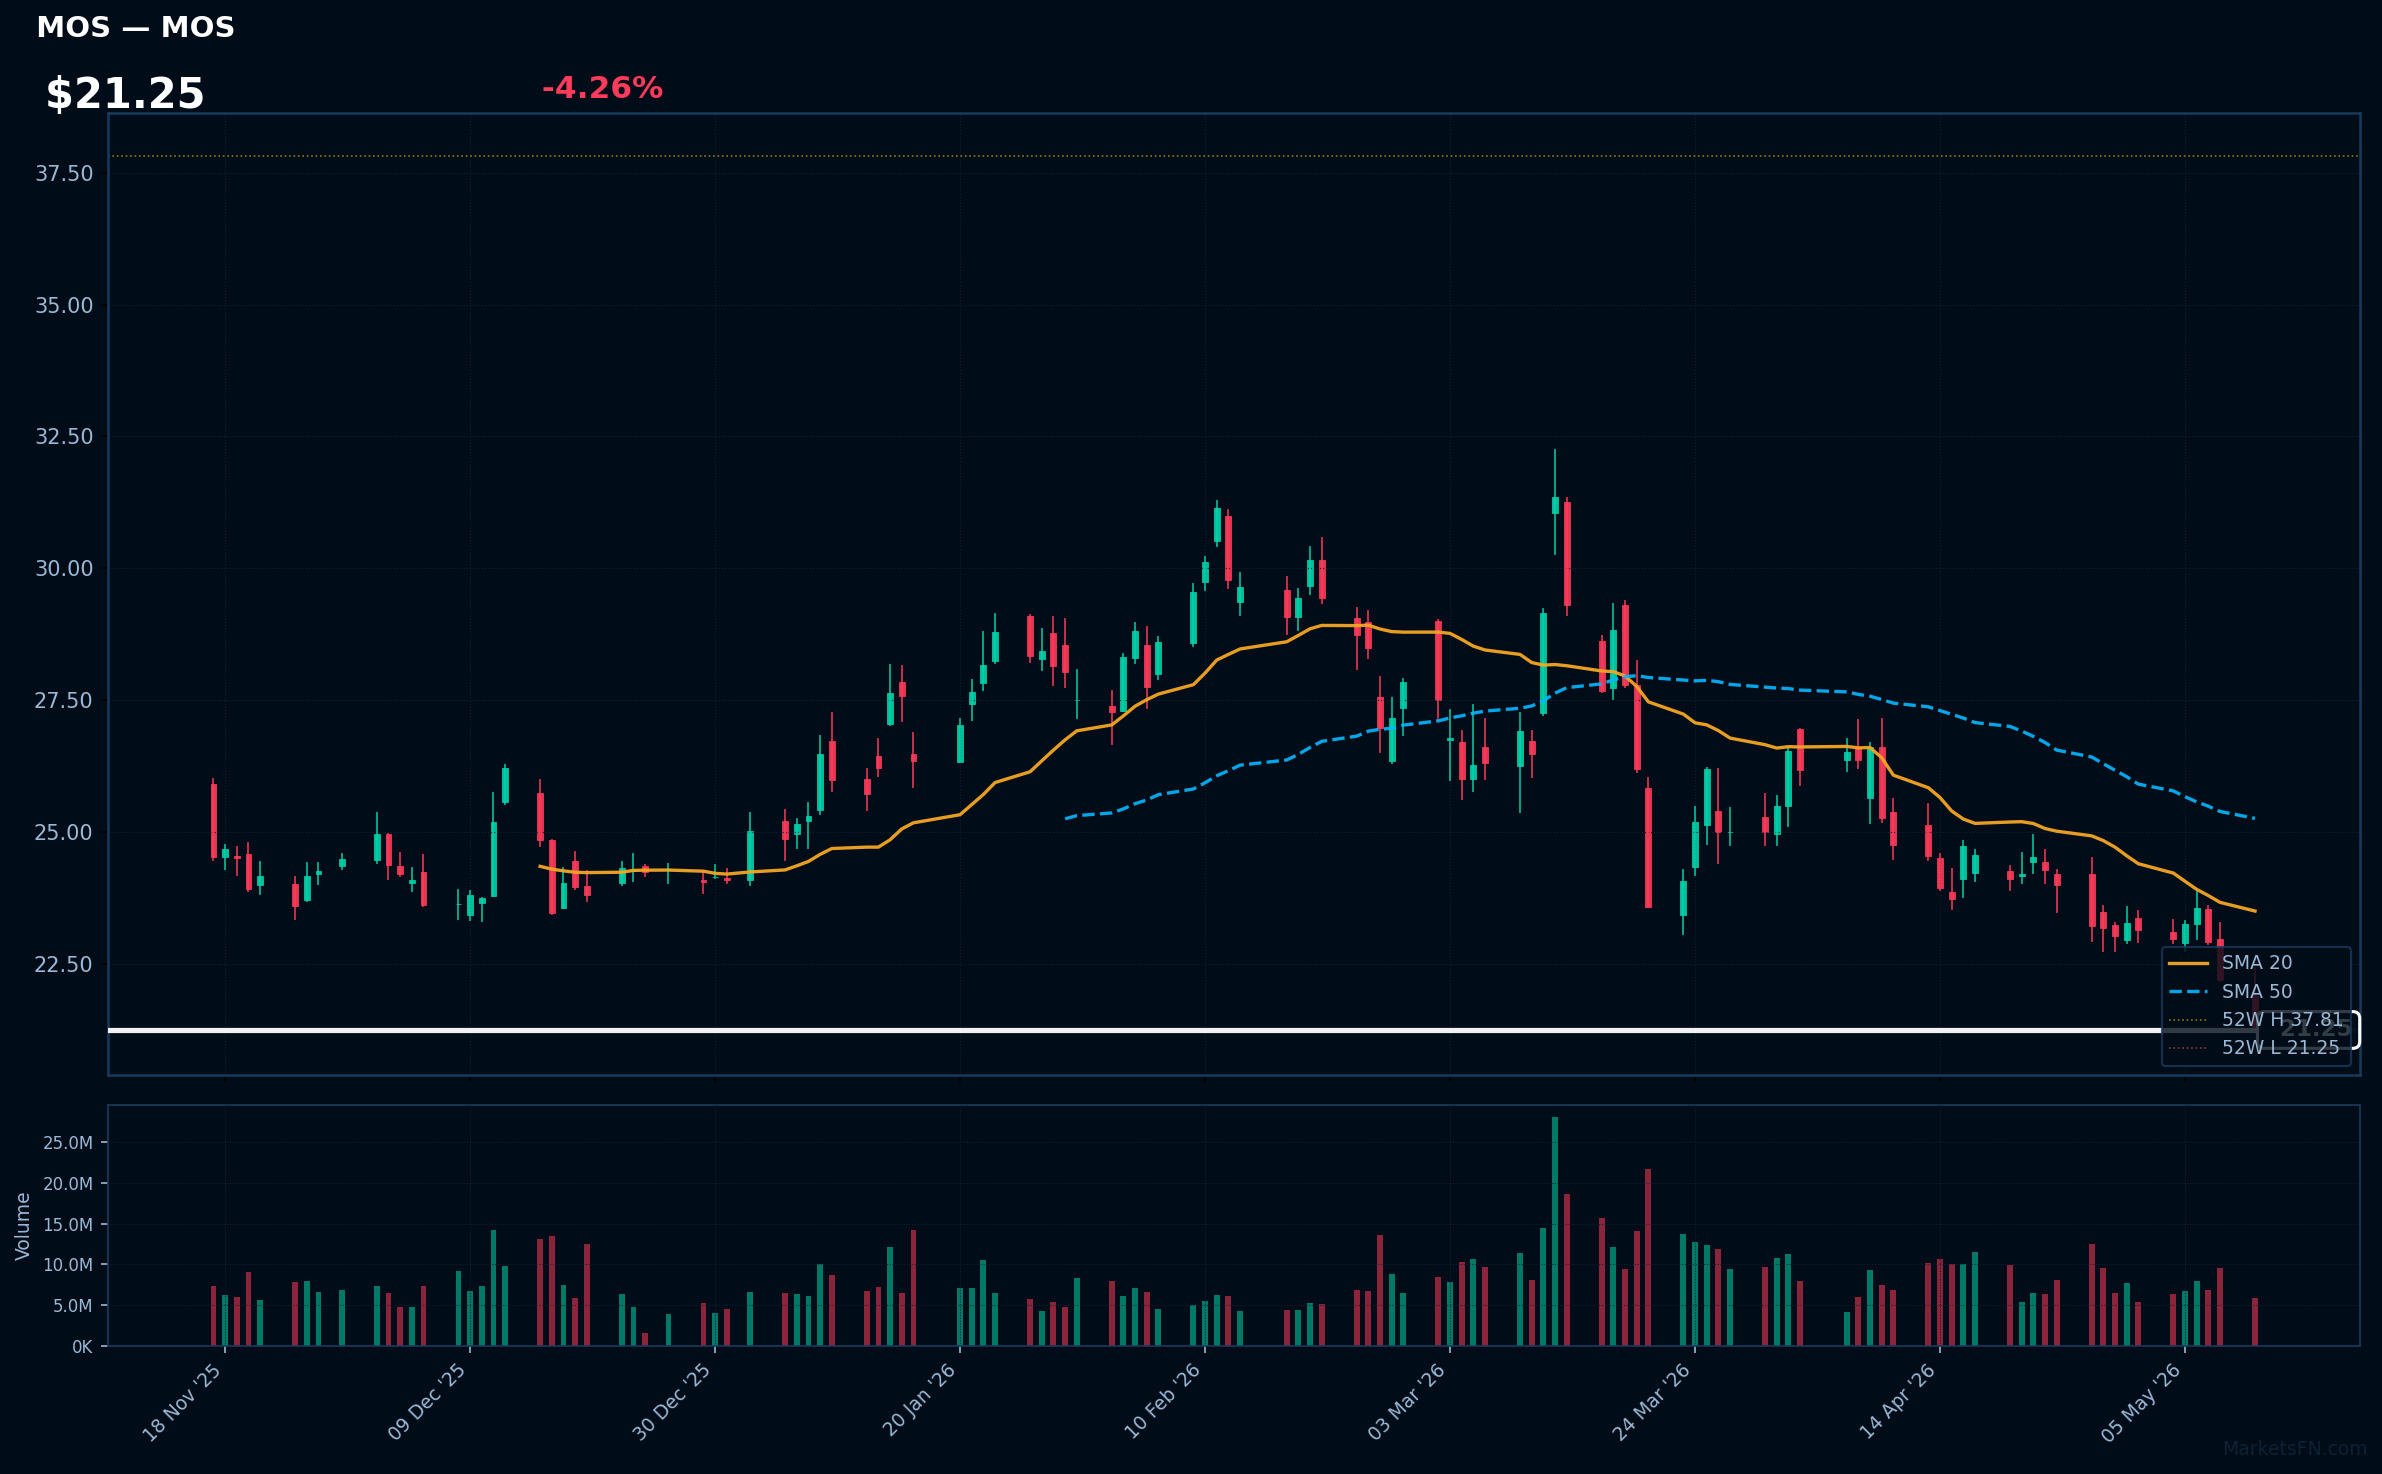Click the 10.0M volume axis label
Viewport: 2382px width, 1474px height.
[68, 1265]
